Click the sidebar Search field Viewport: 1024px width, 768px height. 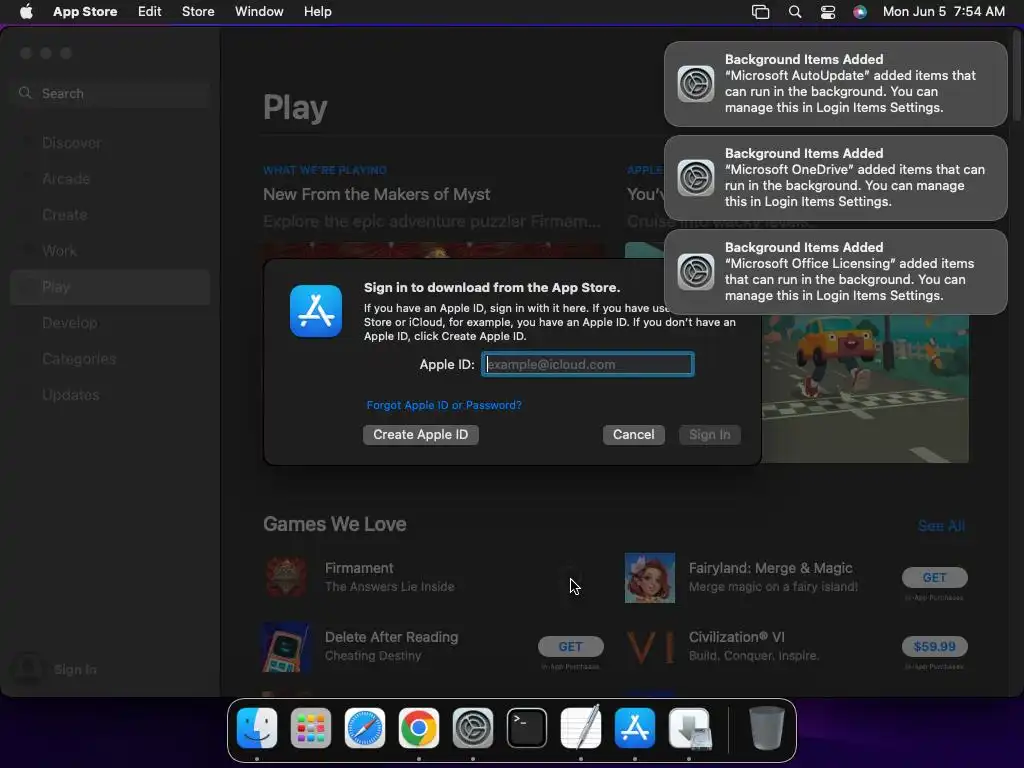coord(110,93)
